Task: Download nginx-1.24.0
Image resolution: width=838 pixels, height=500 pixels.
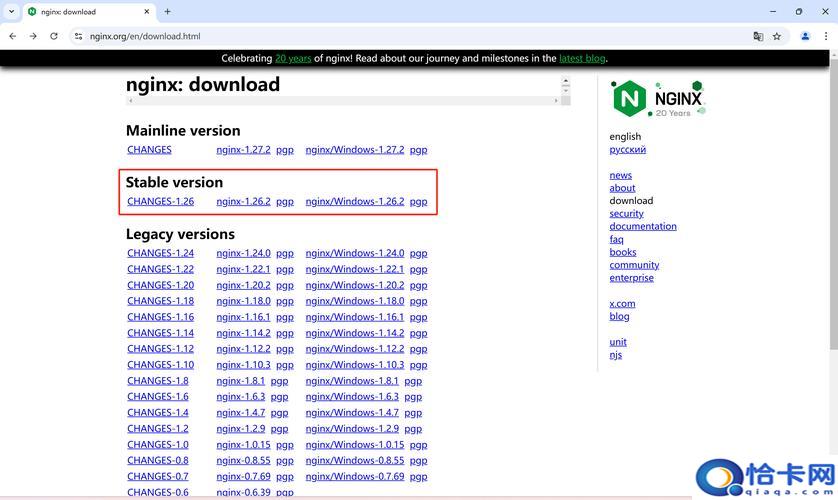Action: [243, 253]
